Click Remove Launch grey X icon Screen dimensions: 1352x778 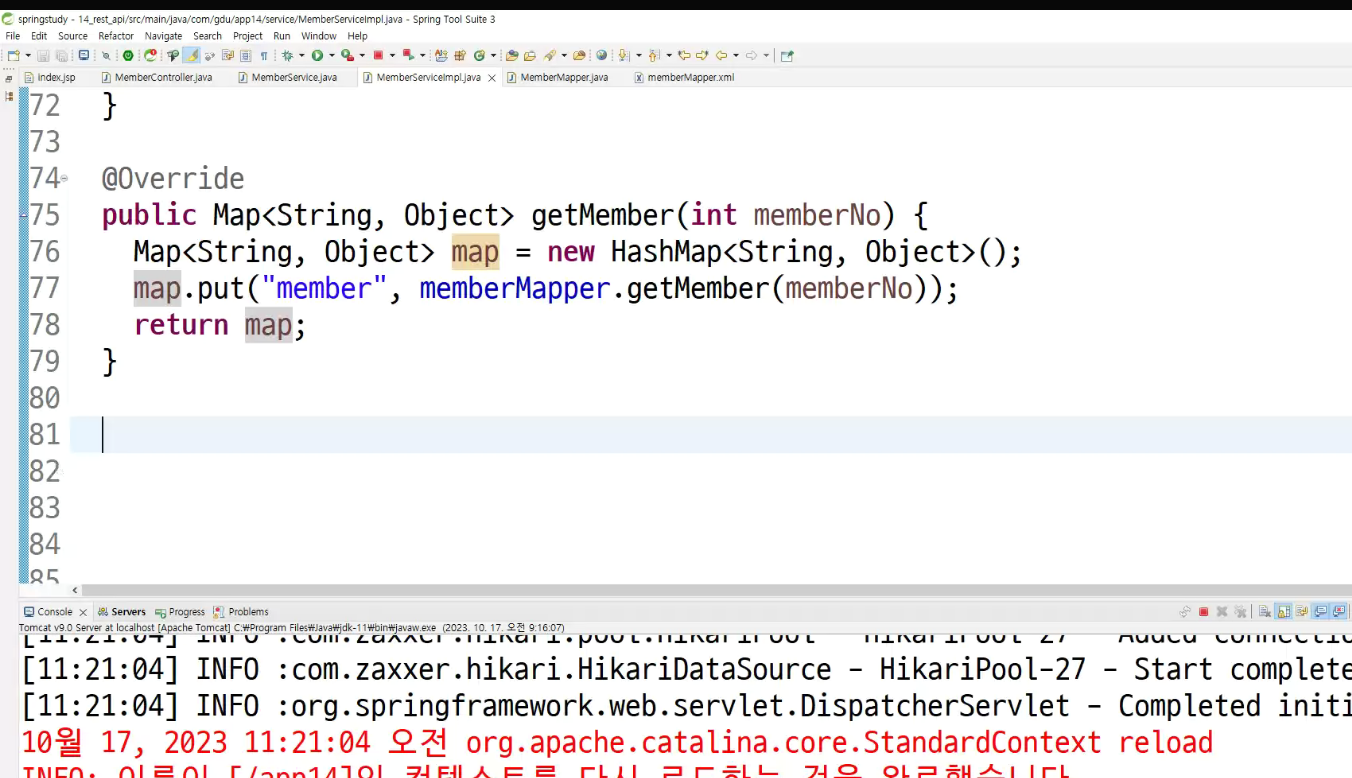point(1222,612)
